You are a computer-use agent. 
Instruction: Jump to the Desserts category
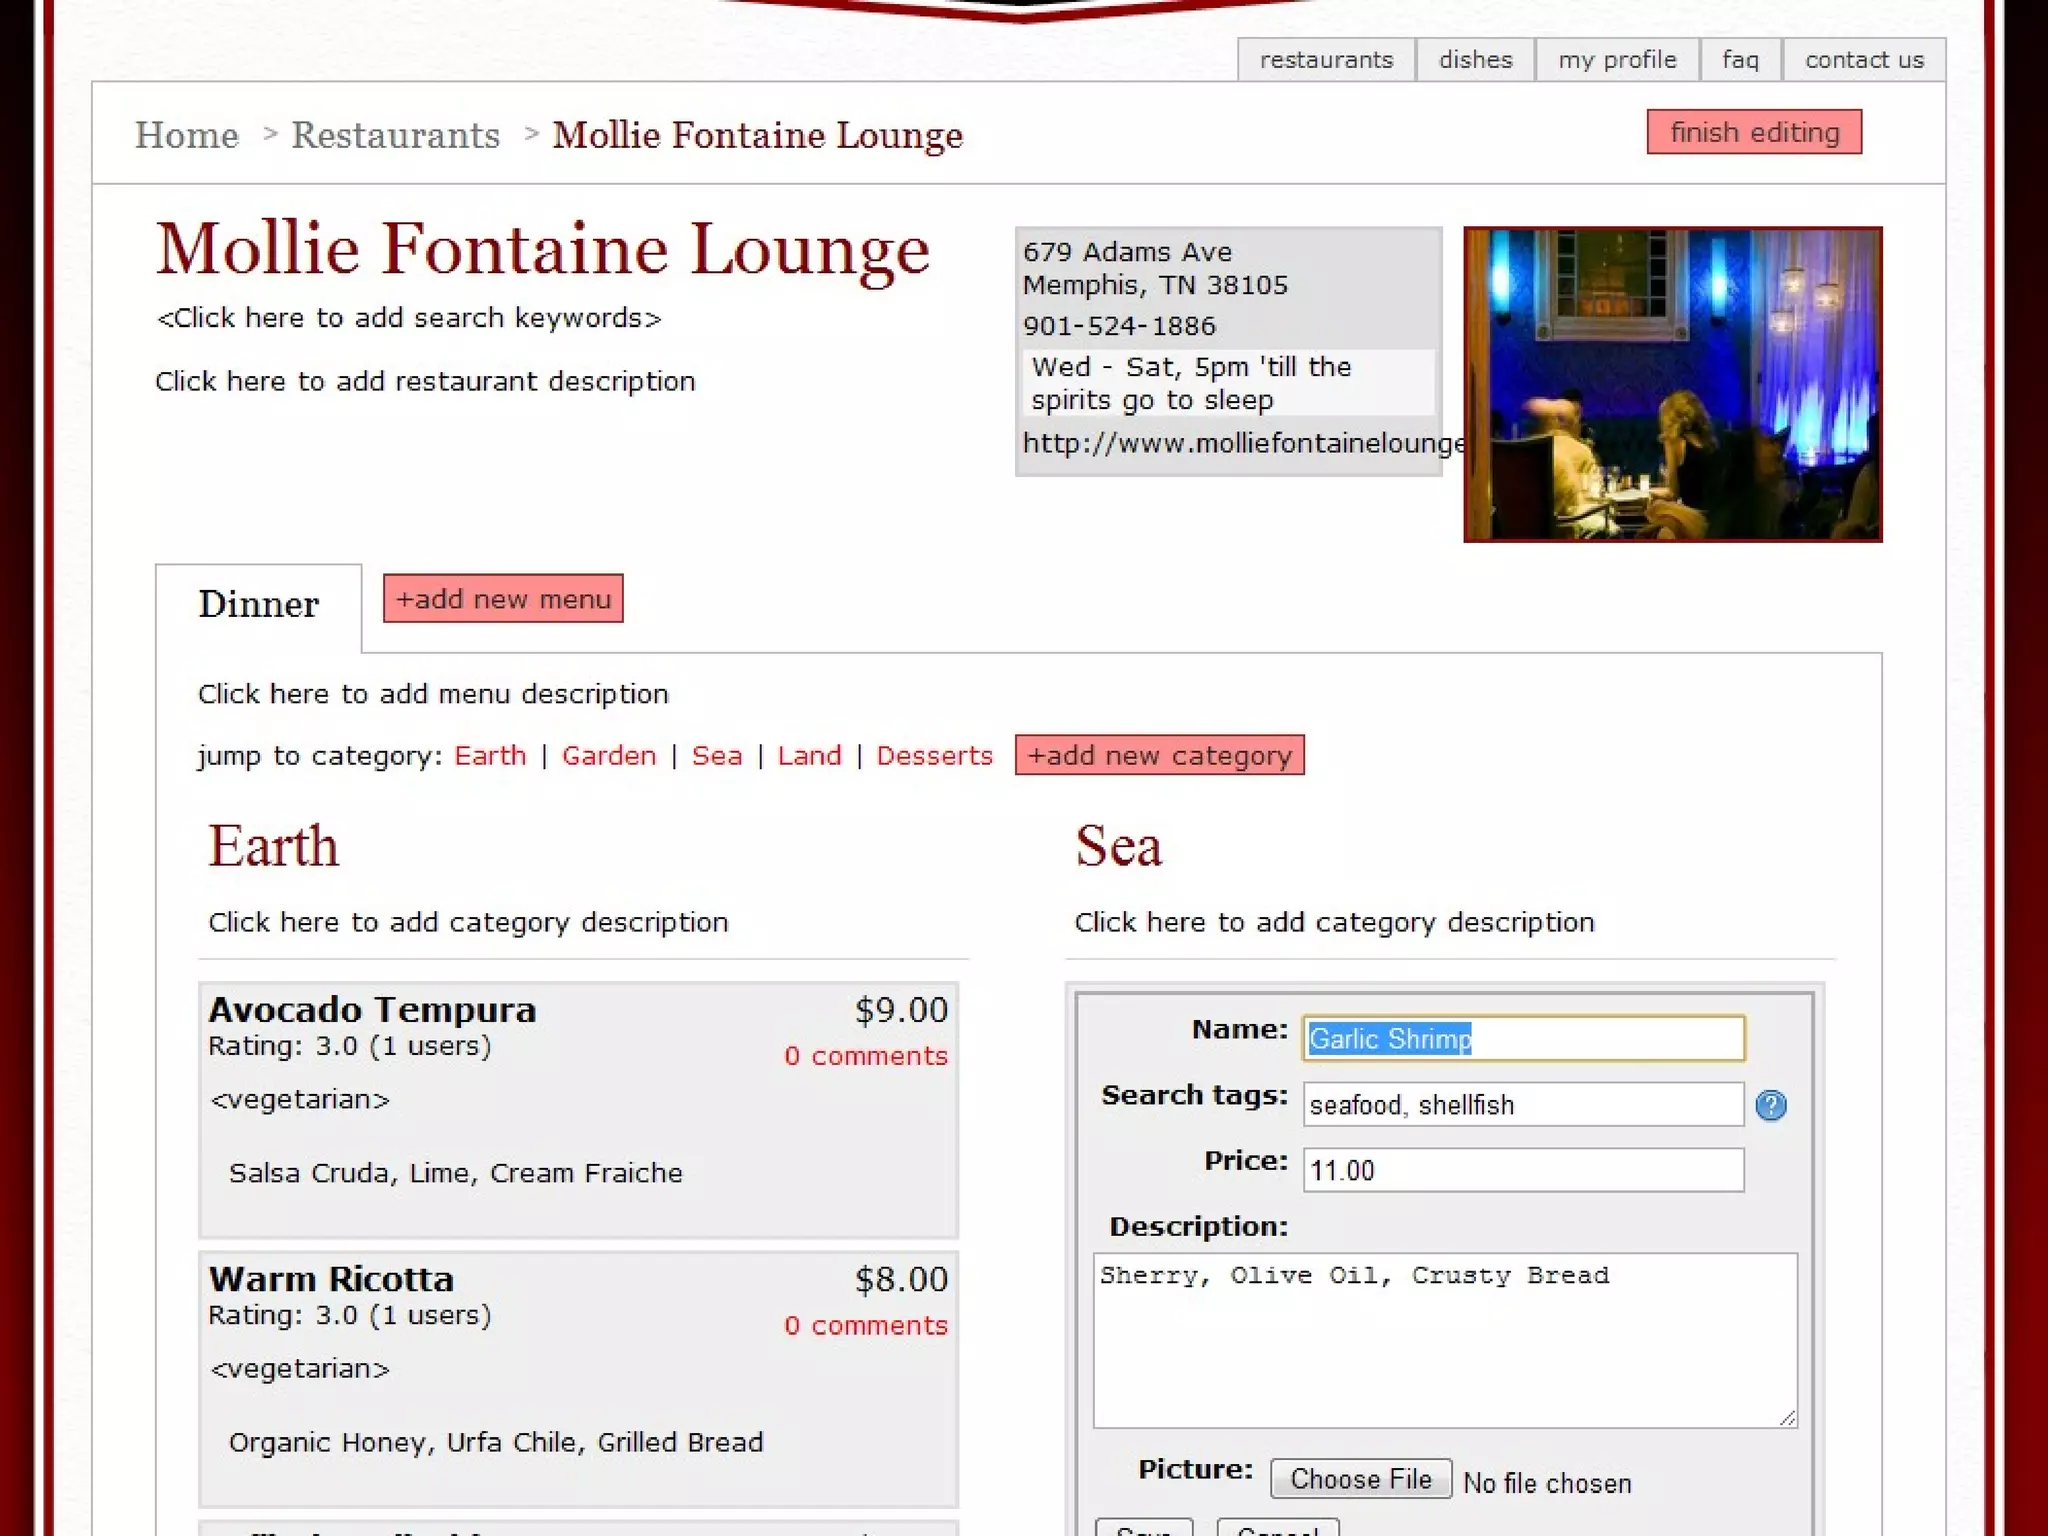pos(934,755)
